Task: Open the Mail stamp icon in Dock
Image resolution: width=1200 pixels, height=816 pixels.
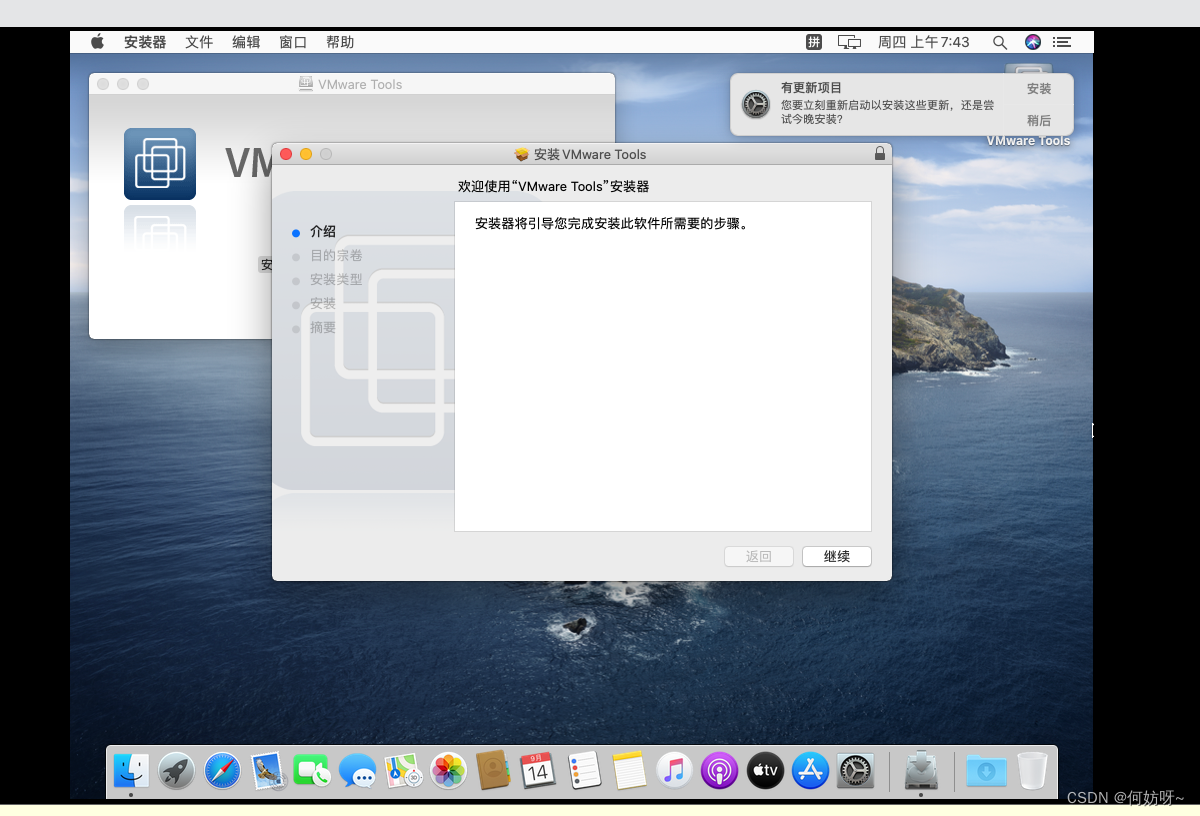Action: click(x=268, y=771)
